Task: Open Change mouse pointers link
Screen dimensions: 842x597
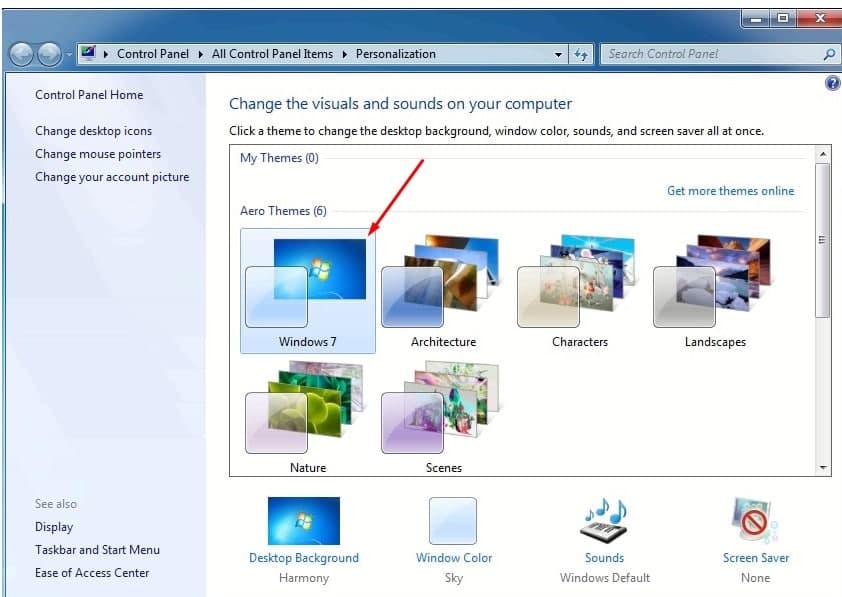Action: [98, 154]
